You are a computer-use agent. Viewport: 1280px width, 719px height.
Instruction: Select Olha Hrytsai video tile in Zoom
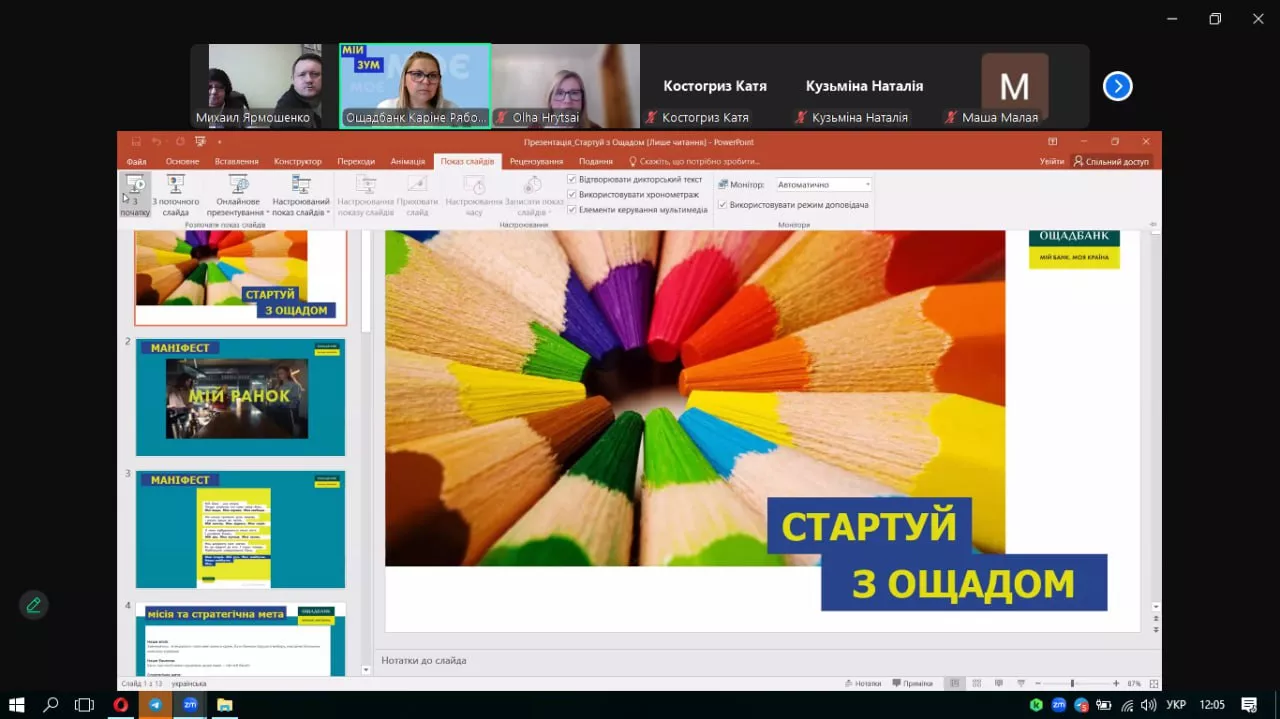coord(566,85)
